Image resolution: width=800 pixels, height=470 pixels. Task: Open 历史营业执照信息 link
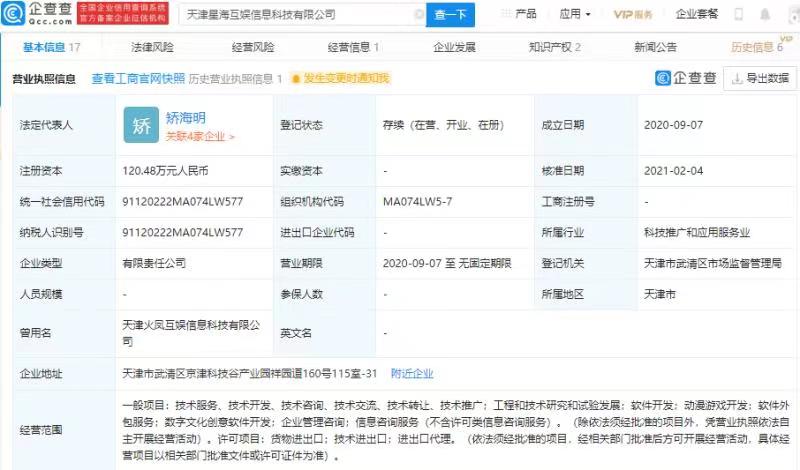[235, 79]
